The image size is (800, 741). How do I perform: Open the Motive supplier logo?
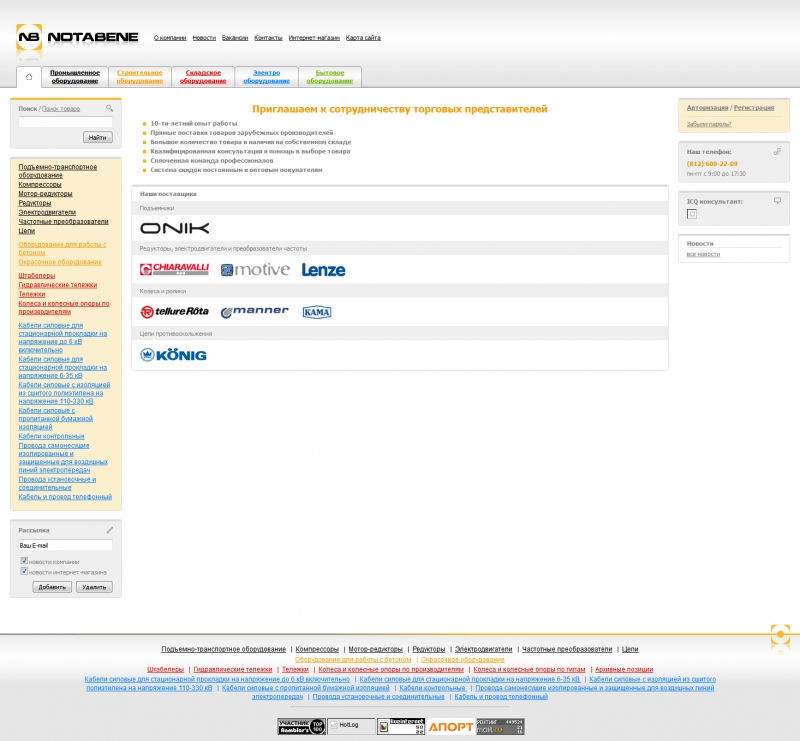coord(255,269)
